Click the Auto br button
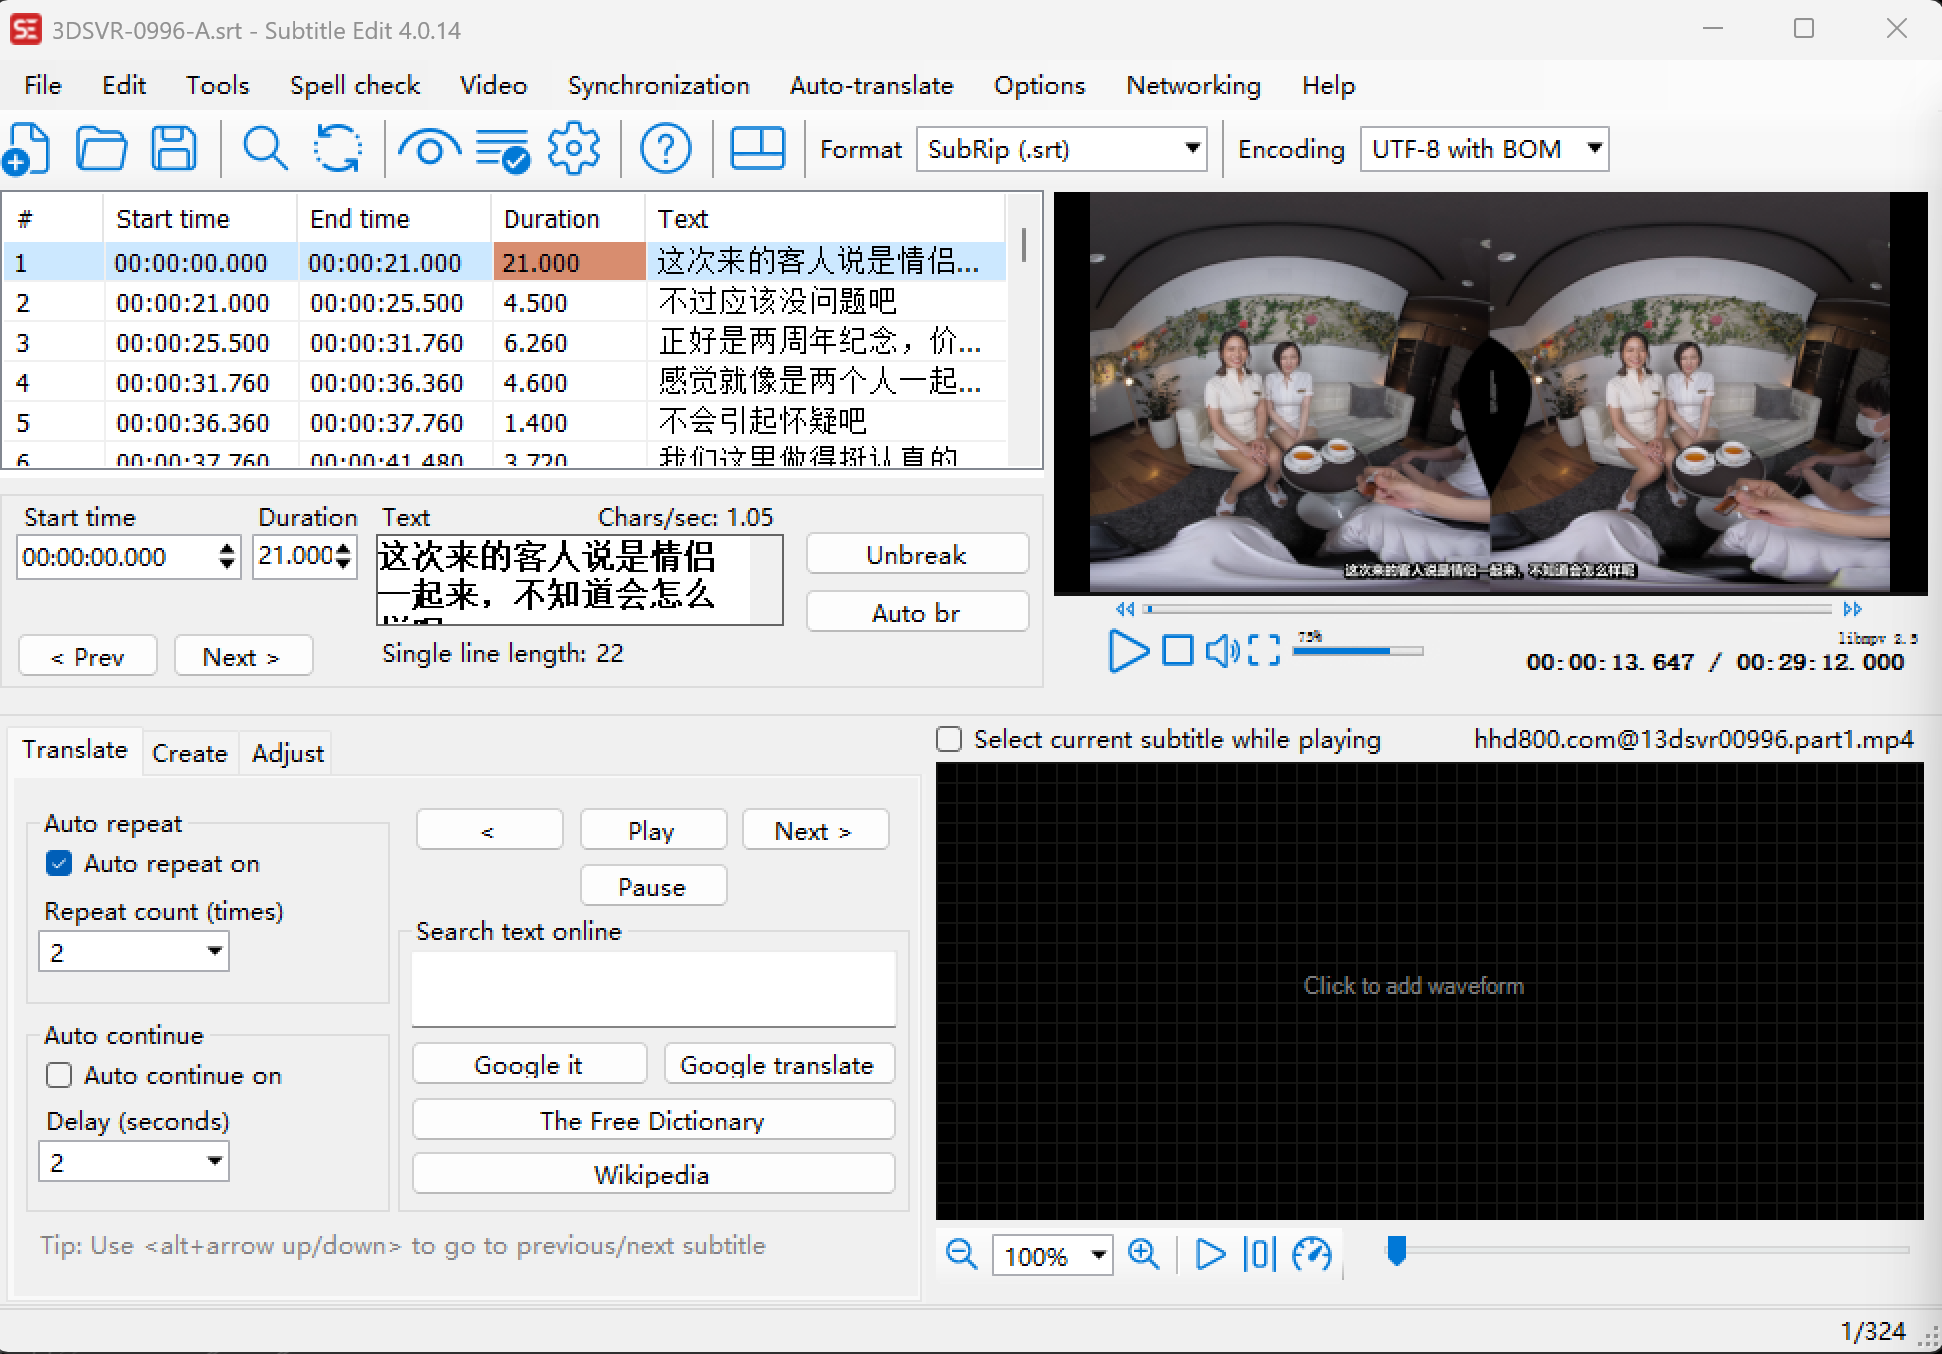This screenshot has height=1354, width=1942. click(x=917, y=612)
